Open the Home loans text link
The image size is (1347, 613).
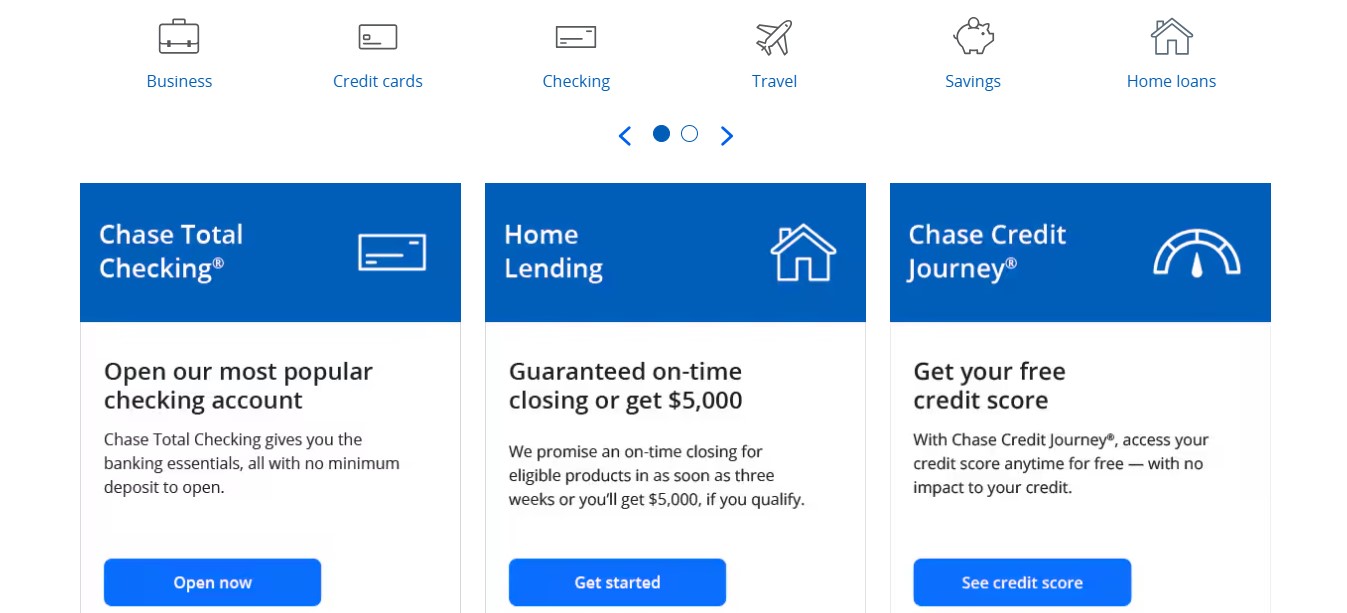click(x=1171, y=81)
